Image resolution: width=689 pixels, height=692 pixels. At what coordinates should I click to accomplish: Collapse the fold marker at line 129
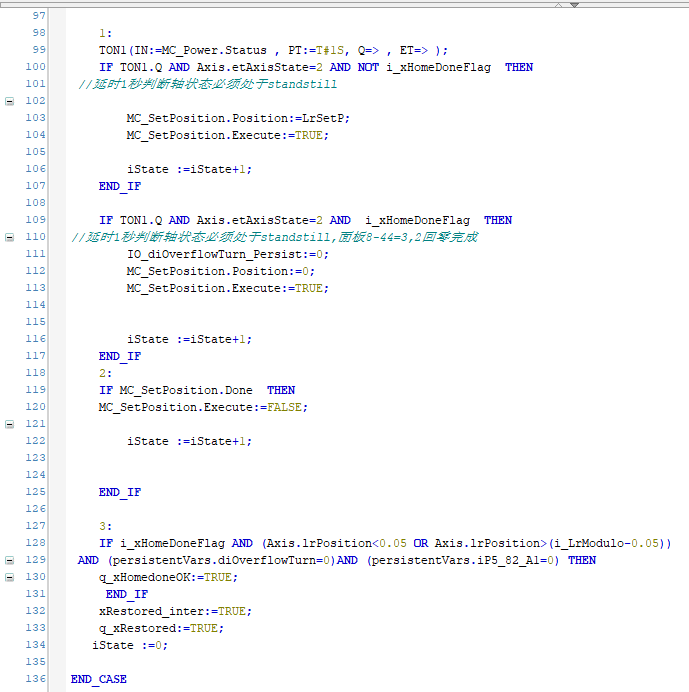click(x=9, y=560)
